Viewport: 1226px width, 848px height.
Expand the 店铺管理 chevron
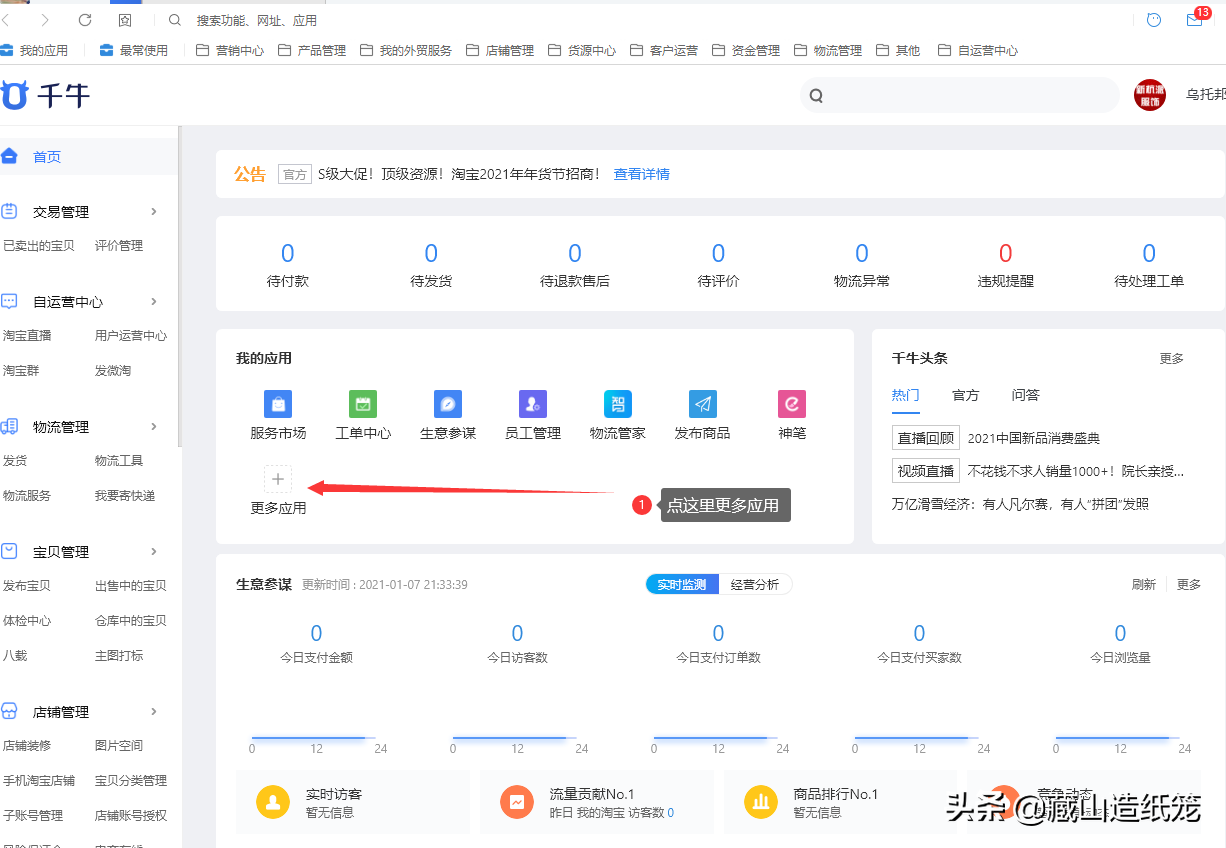154,711
